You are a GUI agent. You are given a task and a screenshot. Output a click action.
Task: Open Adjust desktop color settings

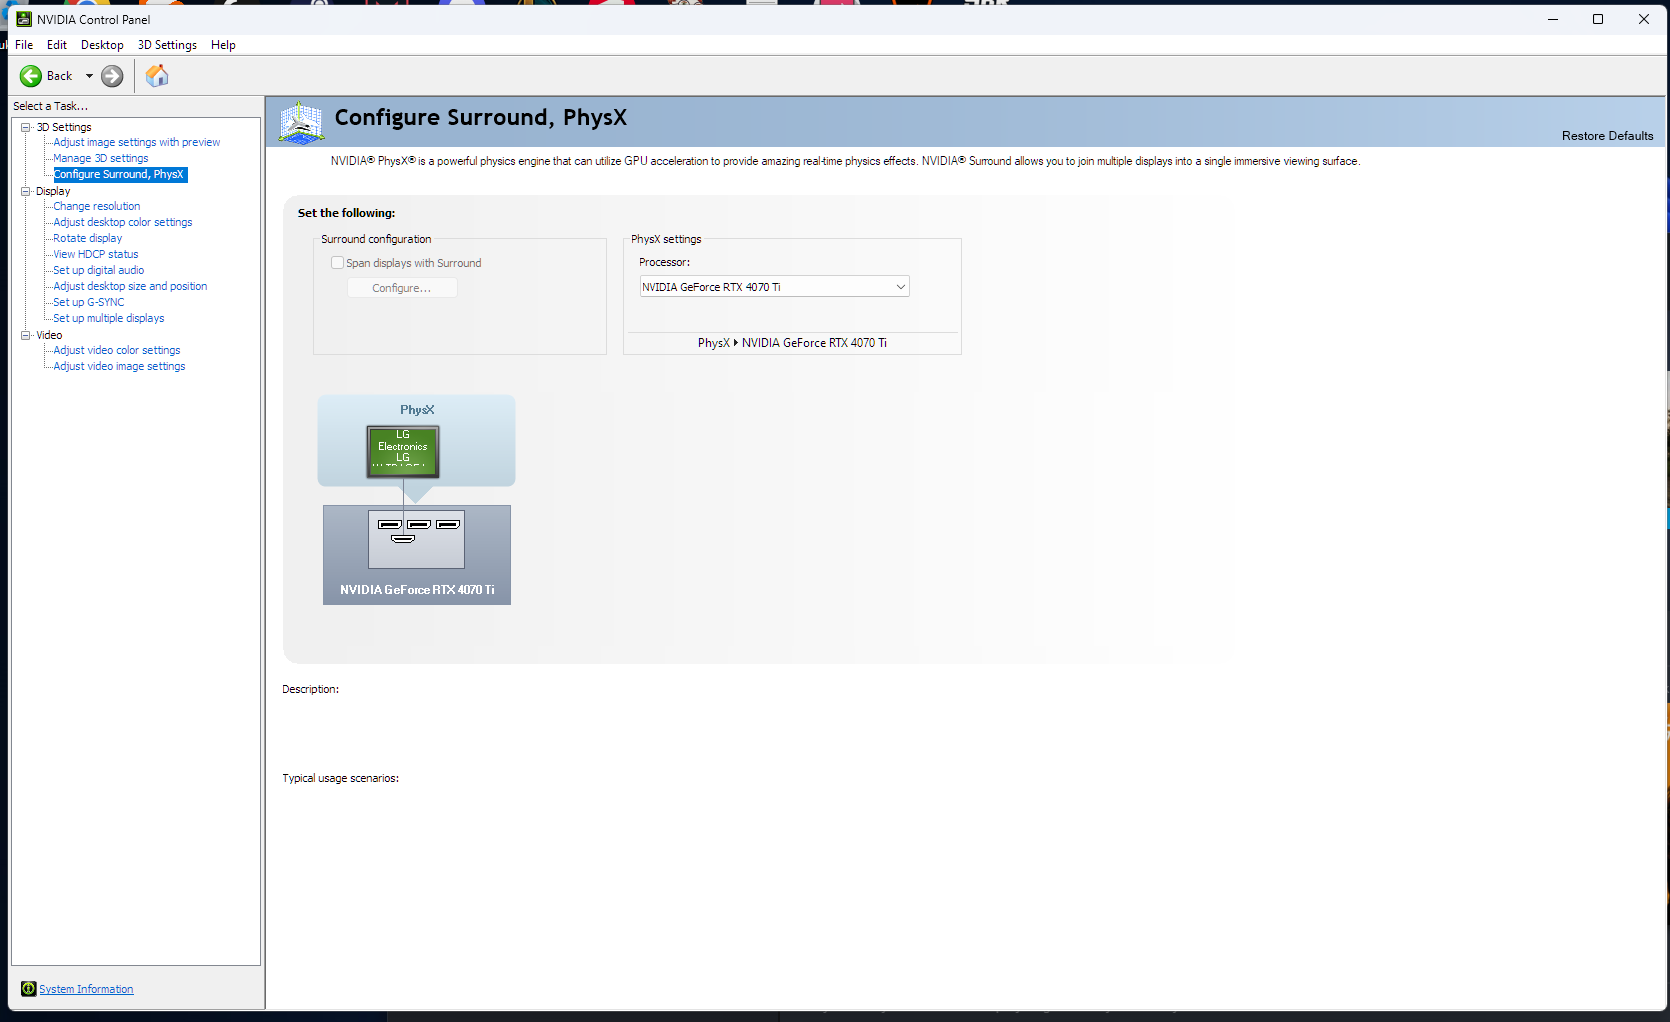tap(123, 222)
